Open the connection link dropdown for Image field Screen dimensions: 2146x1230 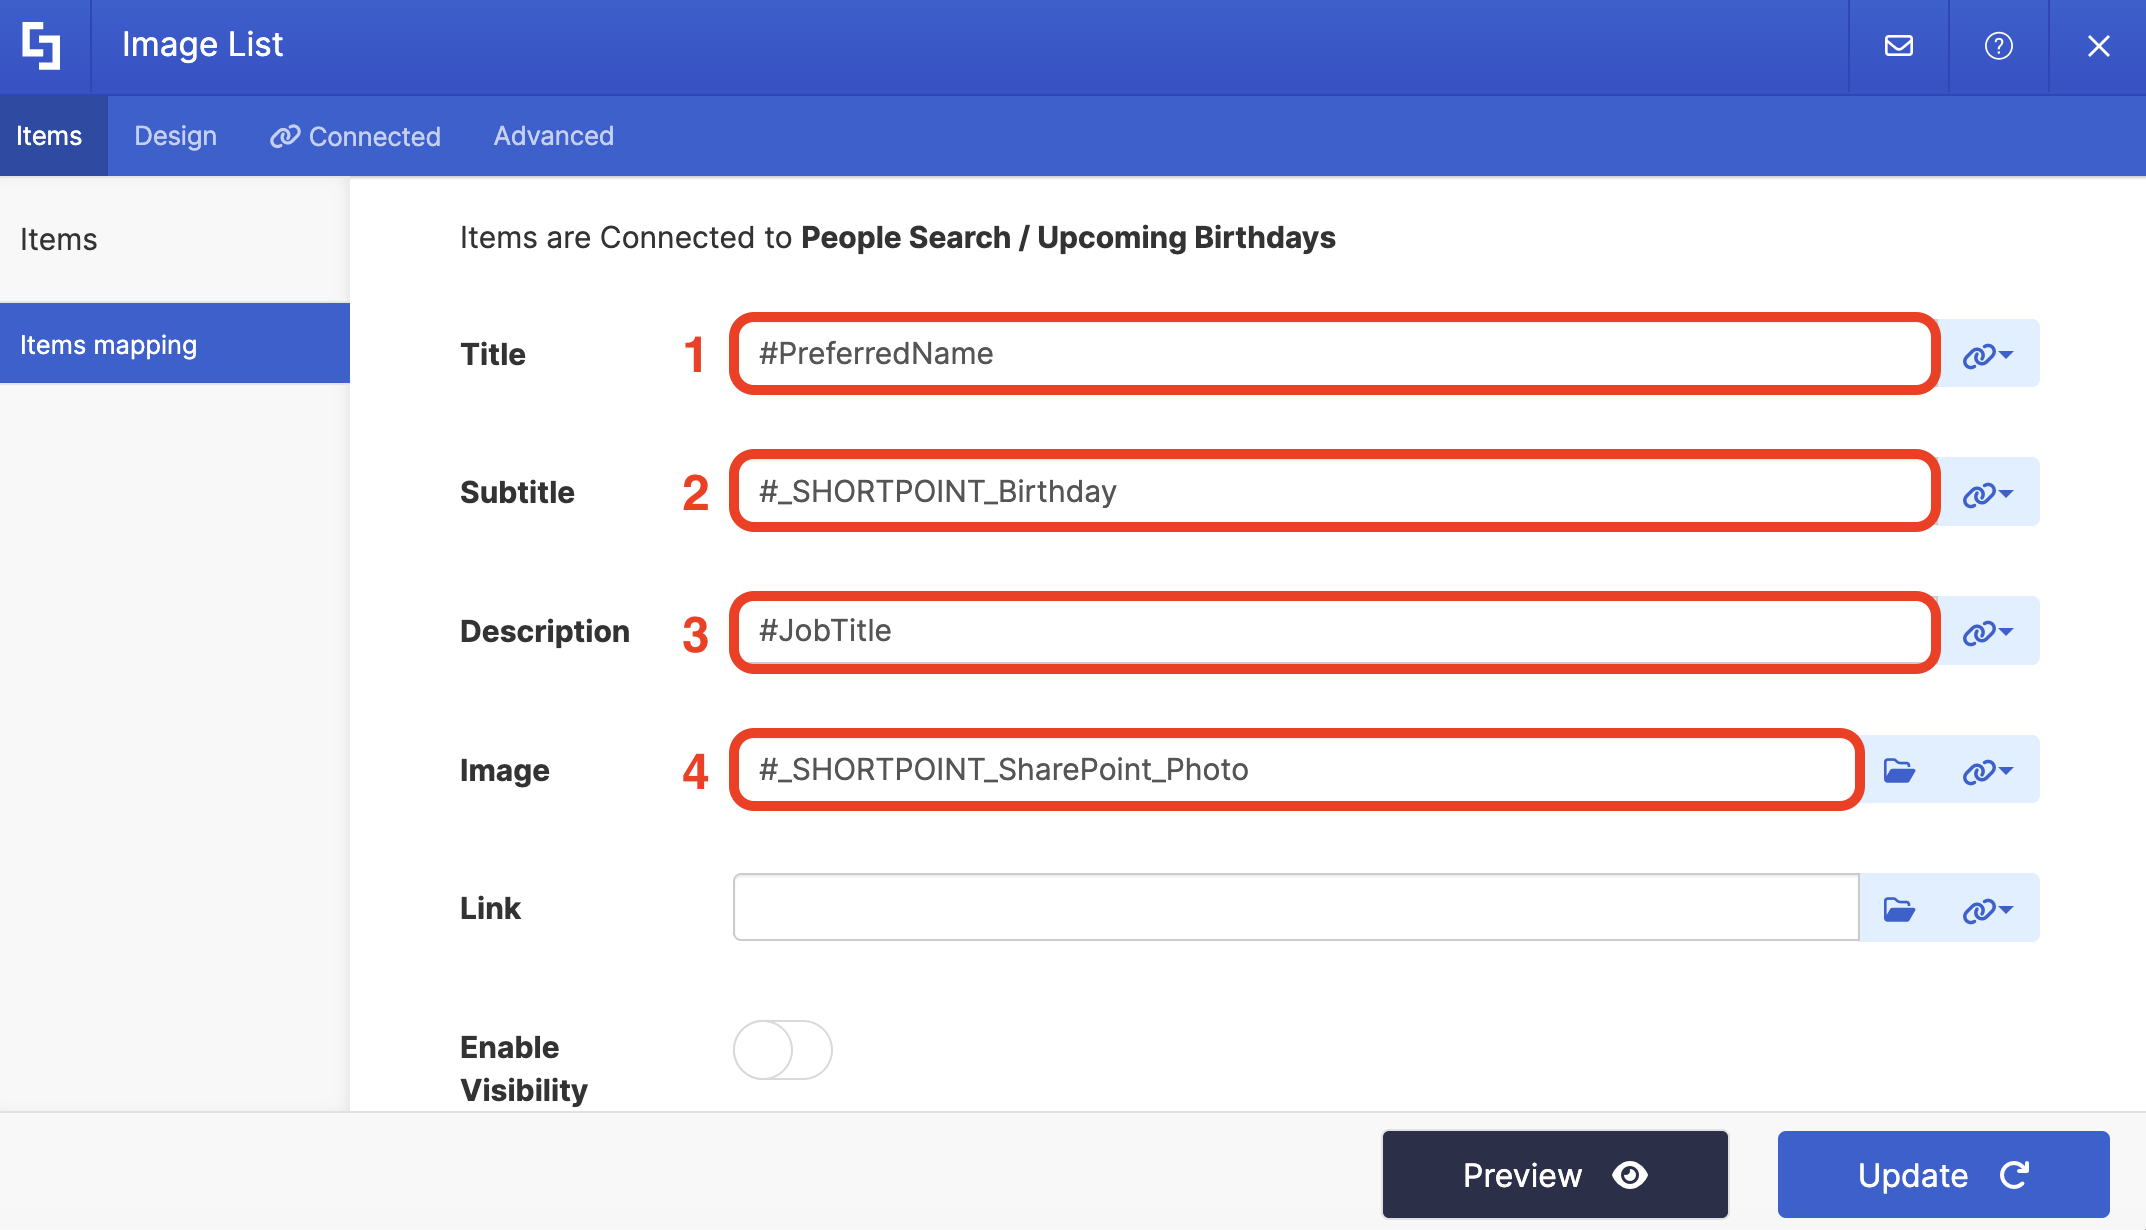click(x=1987, y=770)
